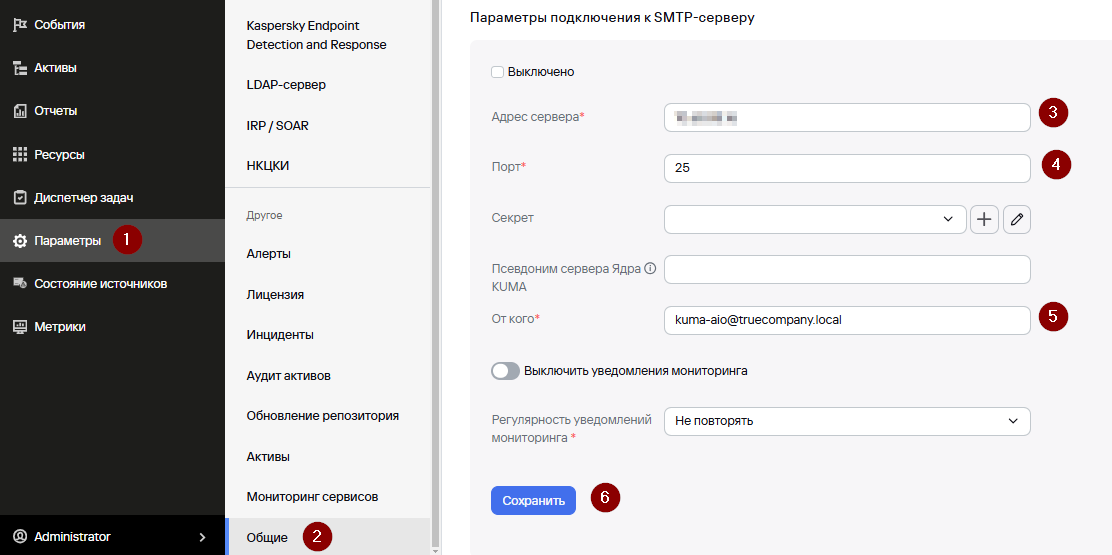
Task: Open the События section flag icon
Action: 20,25
